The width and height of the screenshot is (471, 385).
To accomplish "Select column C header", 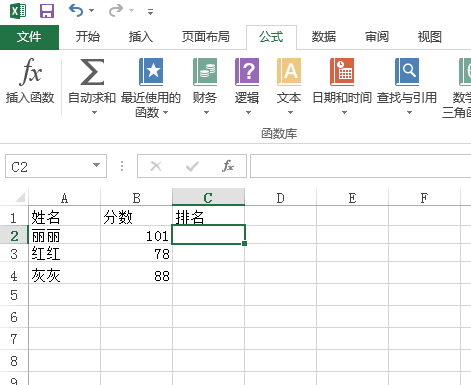I will pyautogui.click(x=208, y=198).
